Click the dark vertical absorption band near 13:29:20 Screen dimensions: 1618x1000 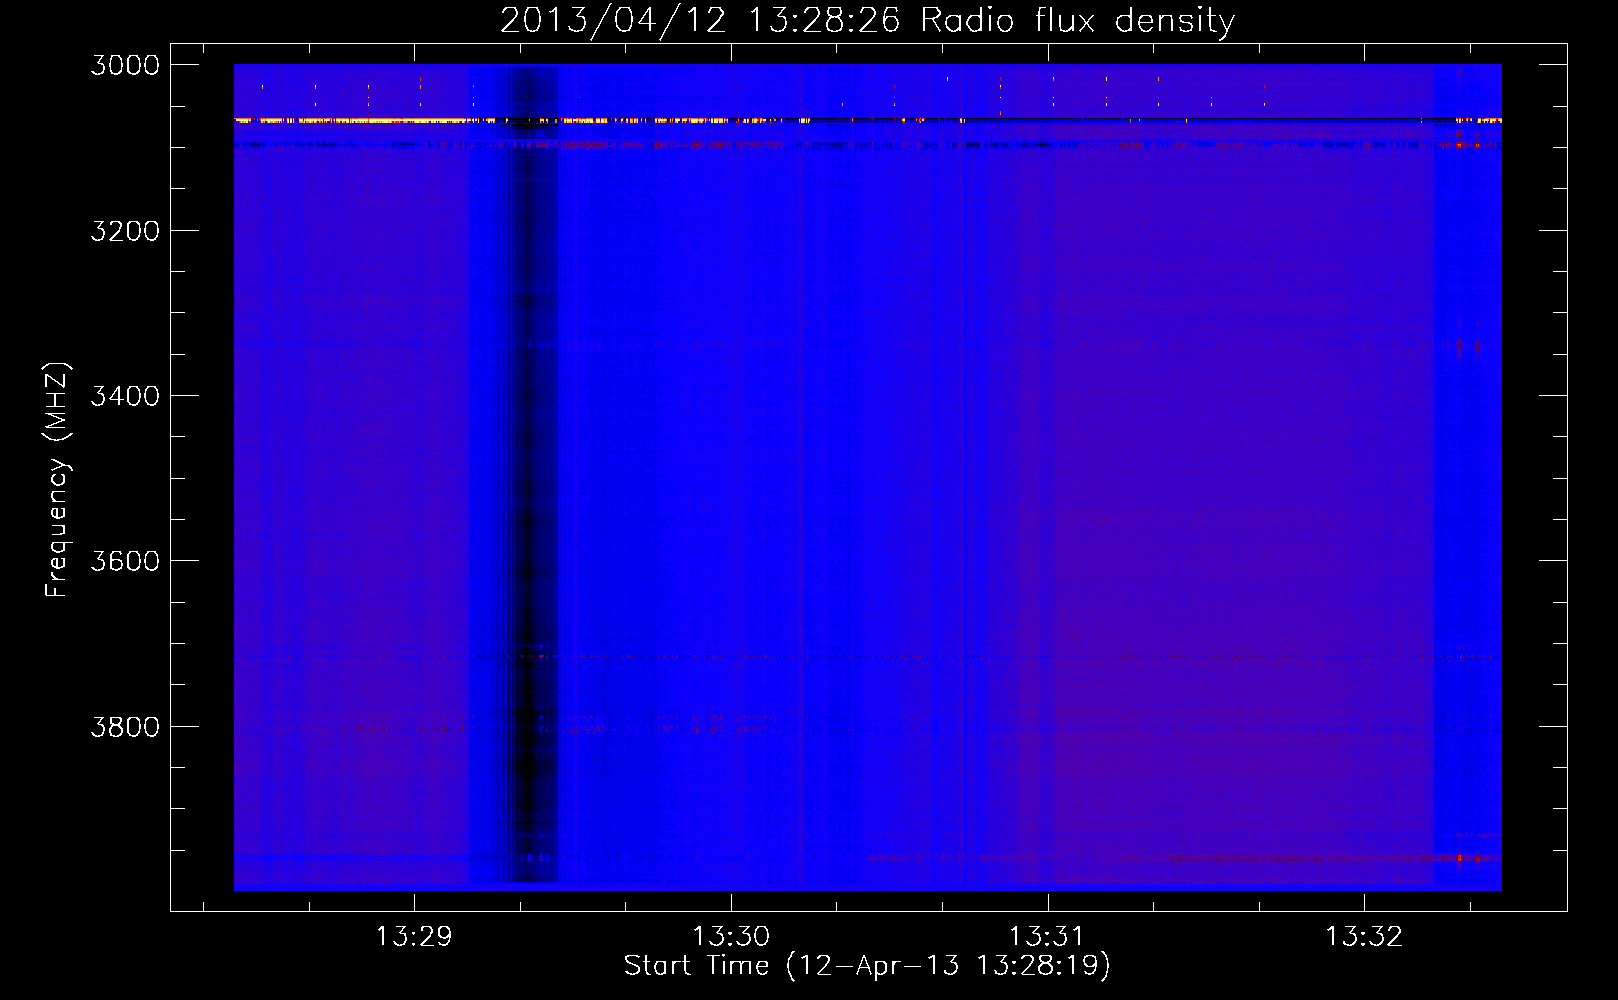(530, 475)
